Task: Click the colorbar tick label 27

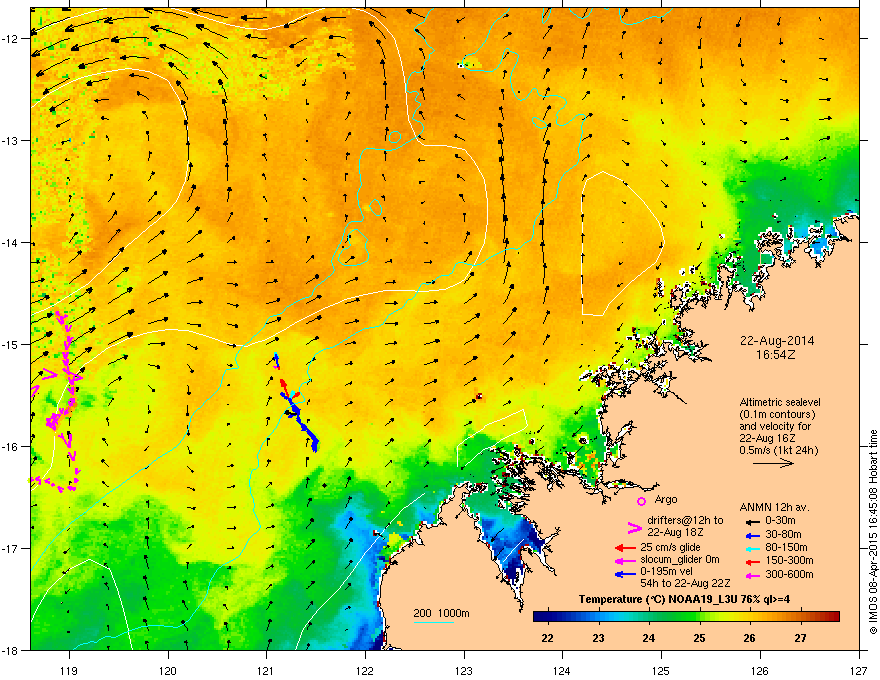Action: click(800, 638)
